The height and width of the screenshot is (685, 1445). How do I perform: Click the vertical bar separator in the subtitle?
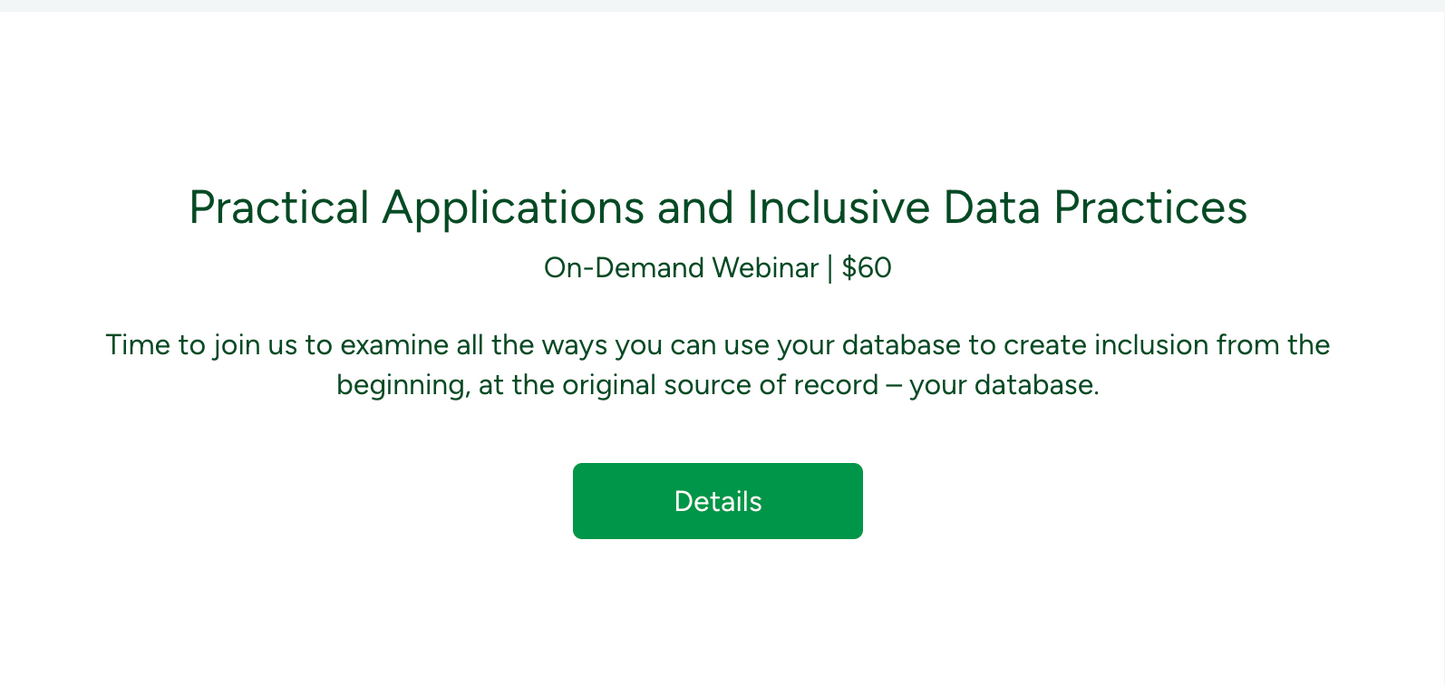831,267
